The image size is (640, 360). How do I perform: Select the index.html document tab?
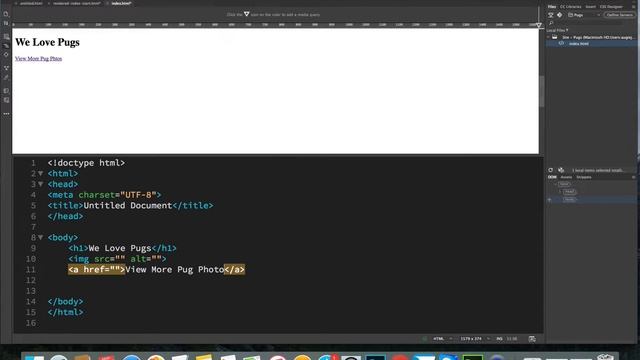pos(121,3)
